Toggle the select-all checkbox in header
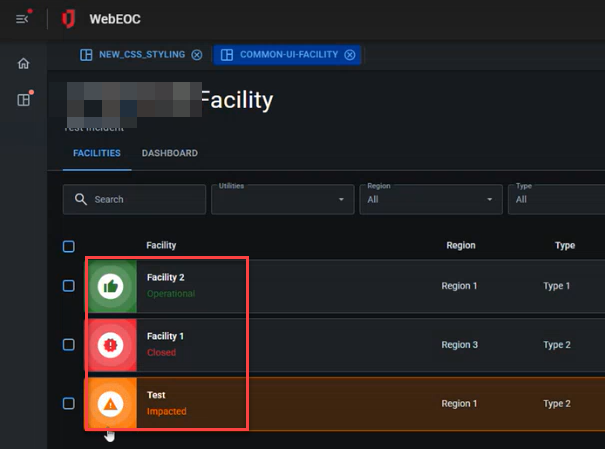 [69, 246]
